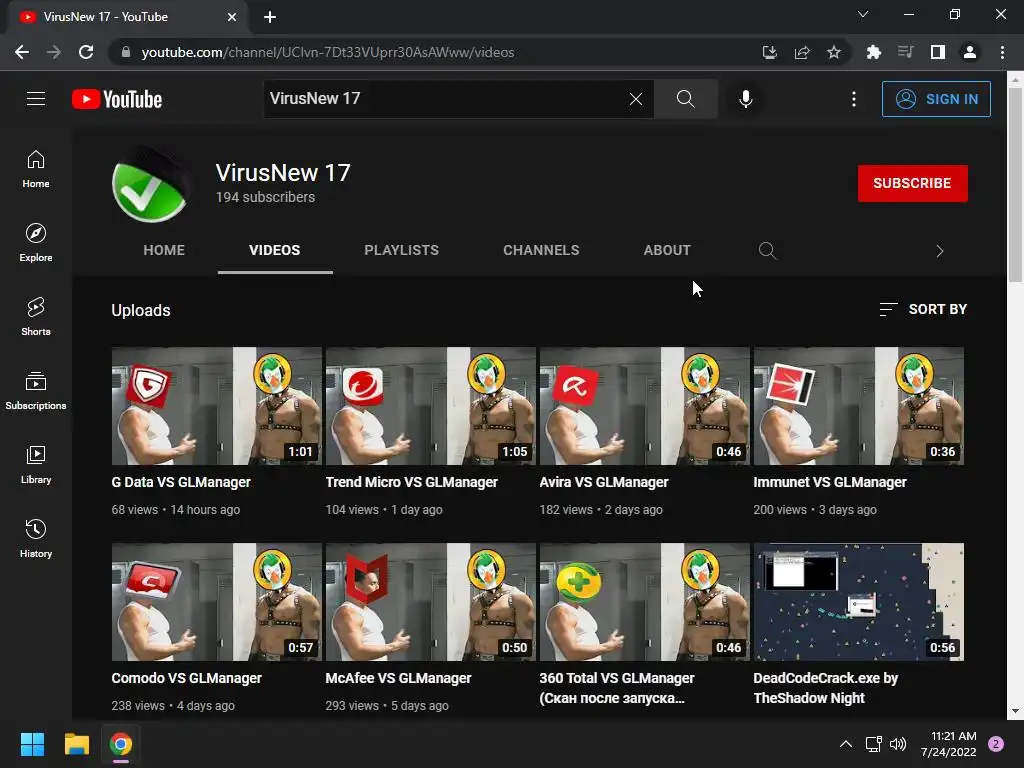Image resolution: width=1024 pixels, height=768 pixels.
Task: Open G Data VS GLManager title
Action: click(x=181, y=482)
